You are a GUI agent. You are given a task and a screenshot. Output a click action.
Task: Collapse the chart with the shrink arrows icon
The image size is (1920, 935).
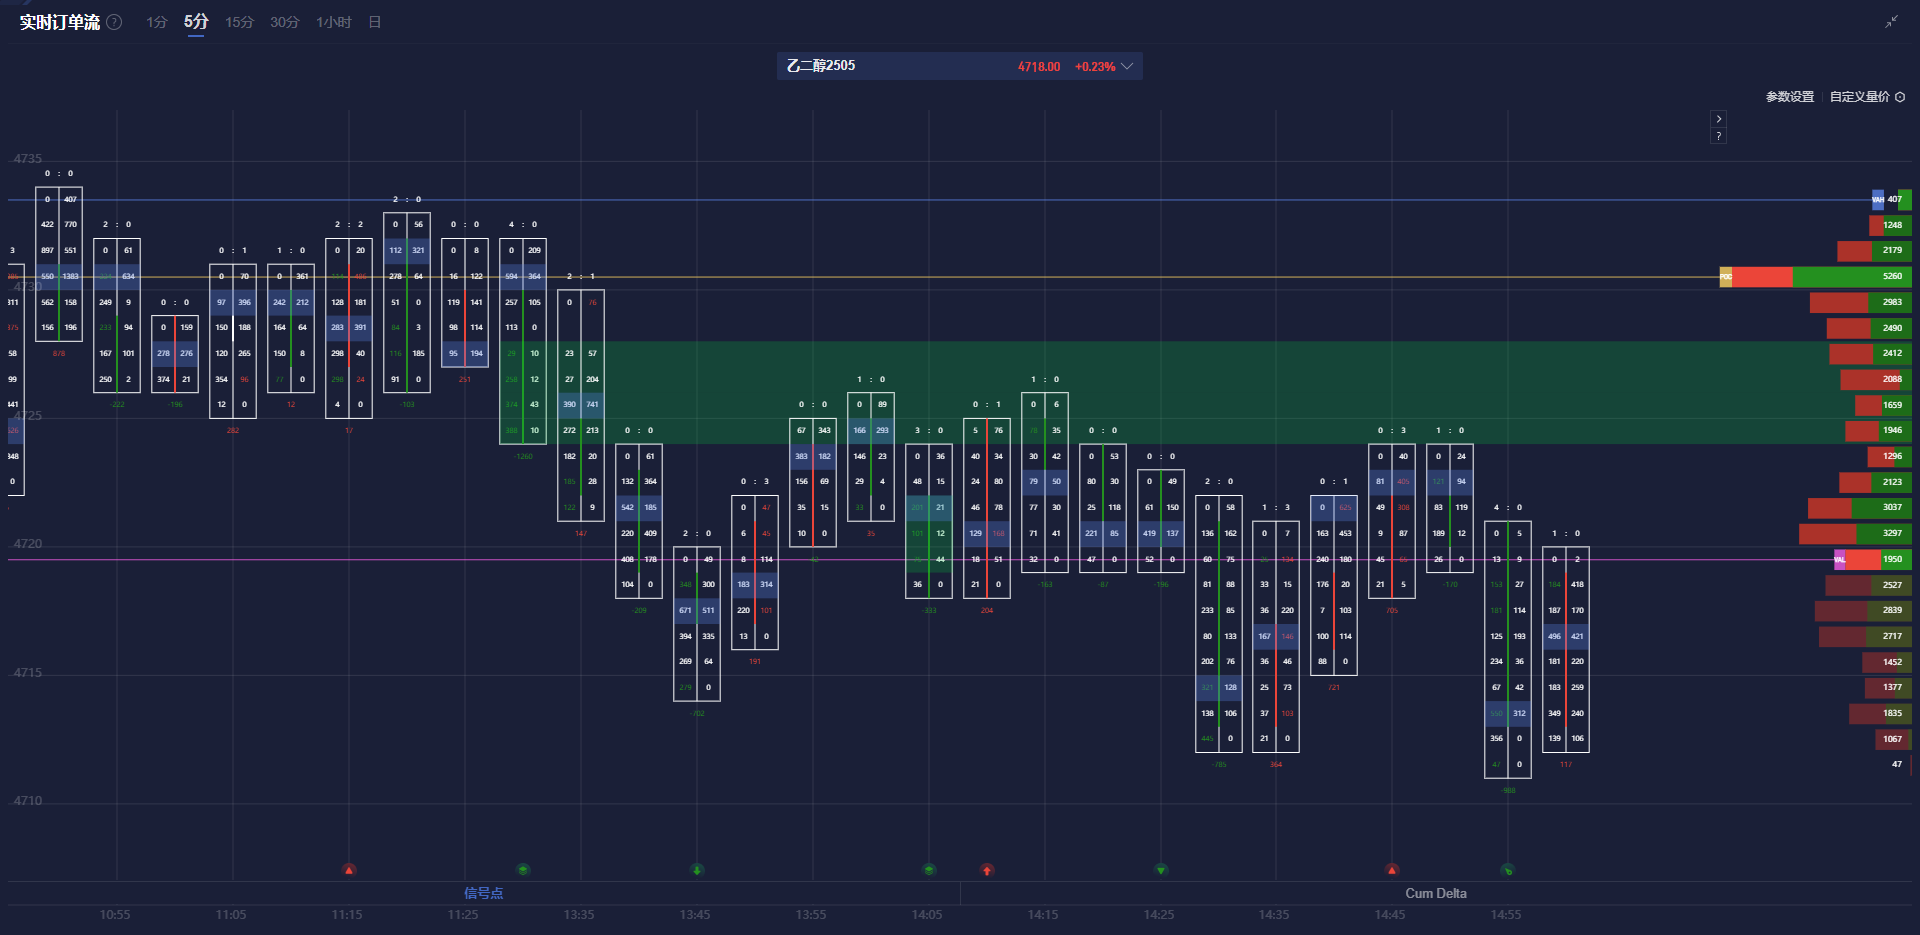tap(1891, 22)
